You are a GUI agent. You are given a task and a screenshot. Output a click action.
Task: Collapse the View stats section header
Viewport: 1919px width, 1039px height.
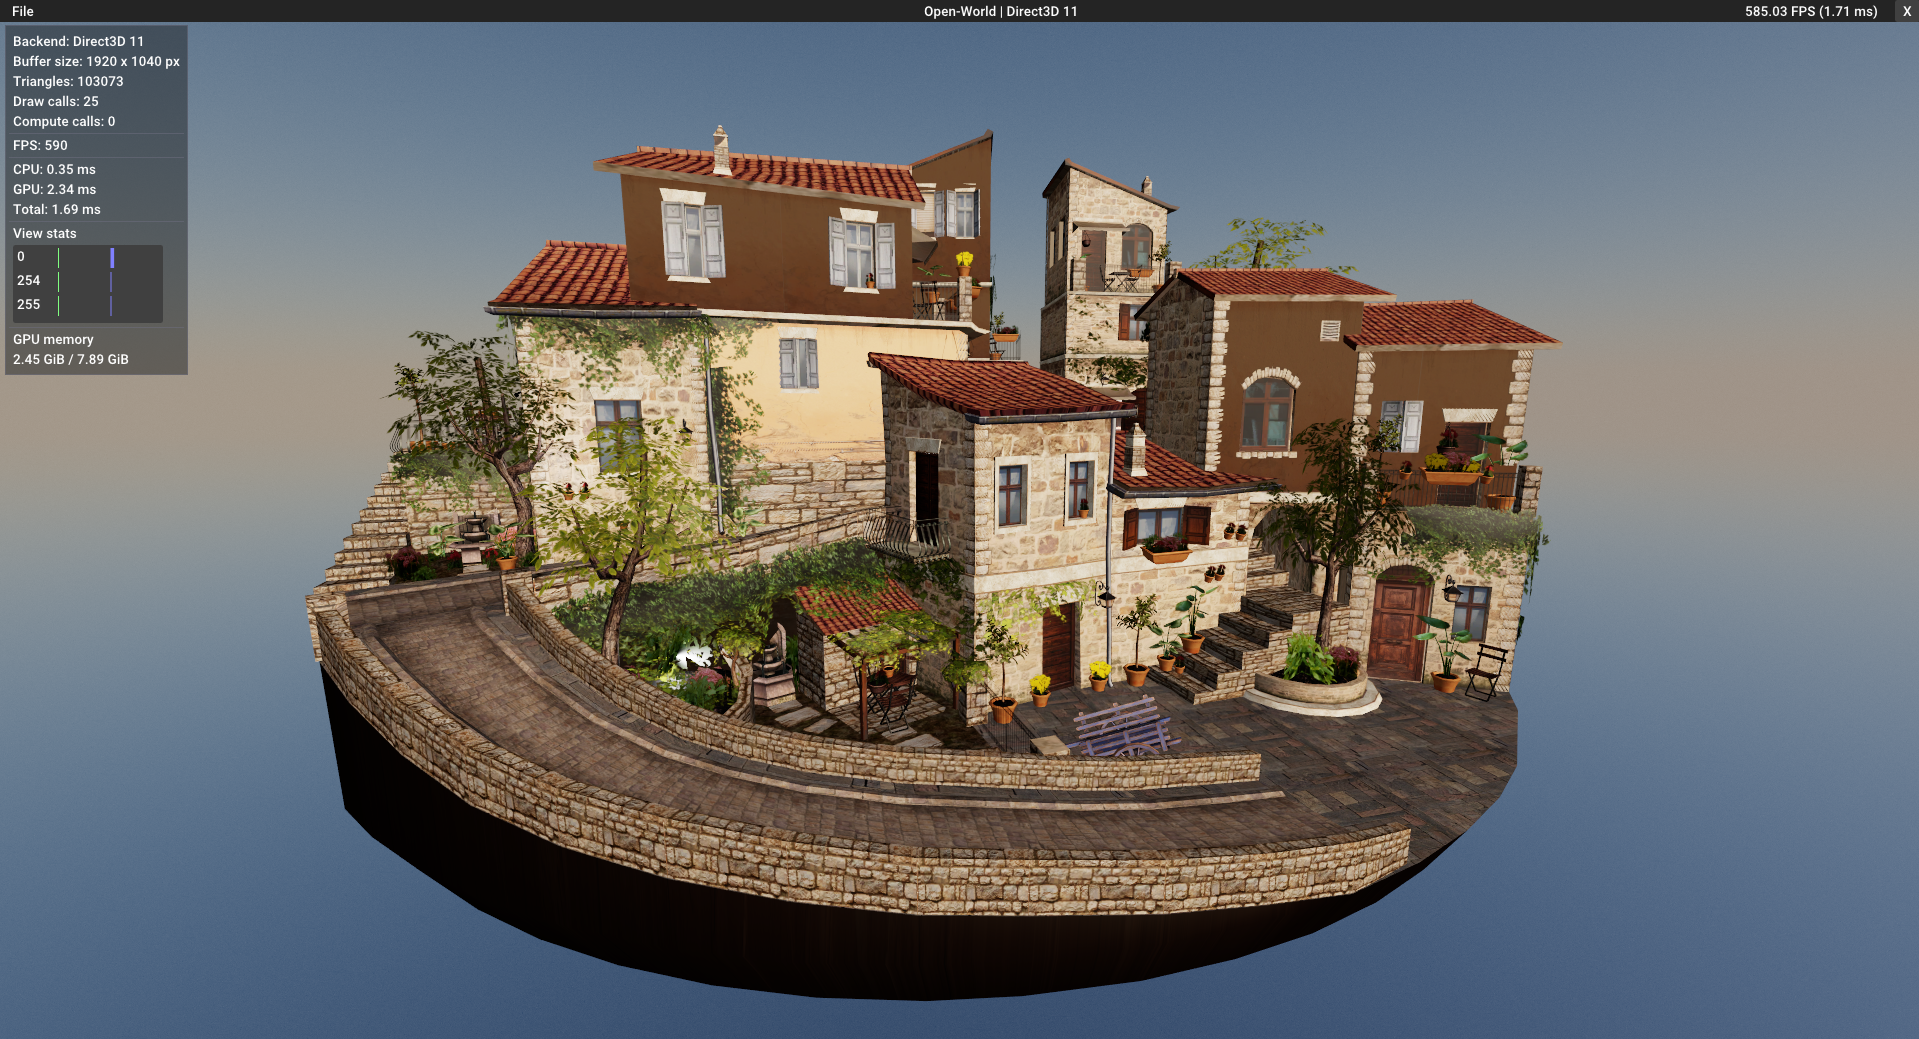(44, 233)
